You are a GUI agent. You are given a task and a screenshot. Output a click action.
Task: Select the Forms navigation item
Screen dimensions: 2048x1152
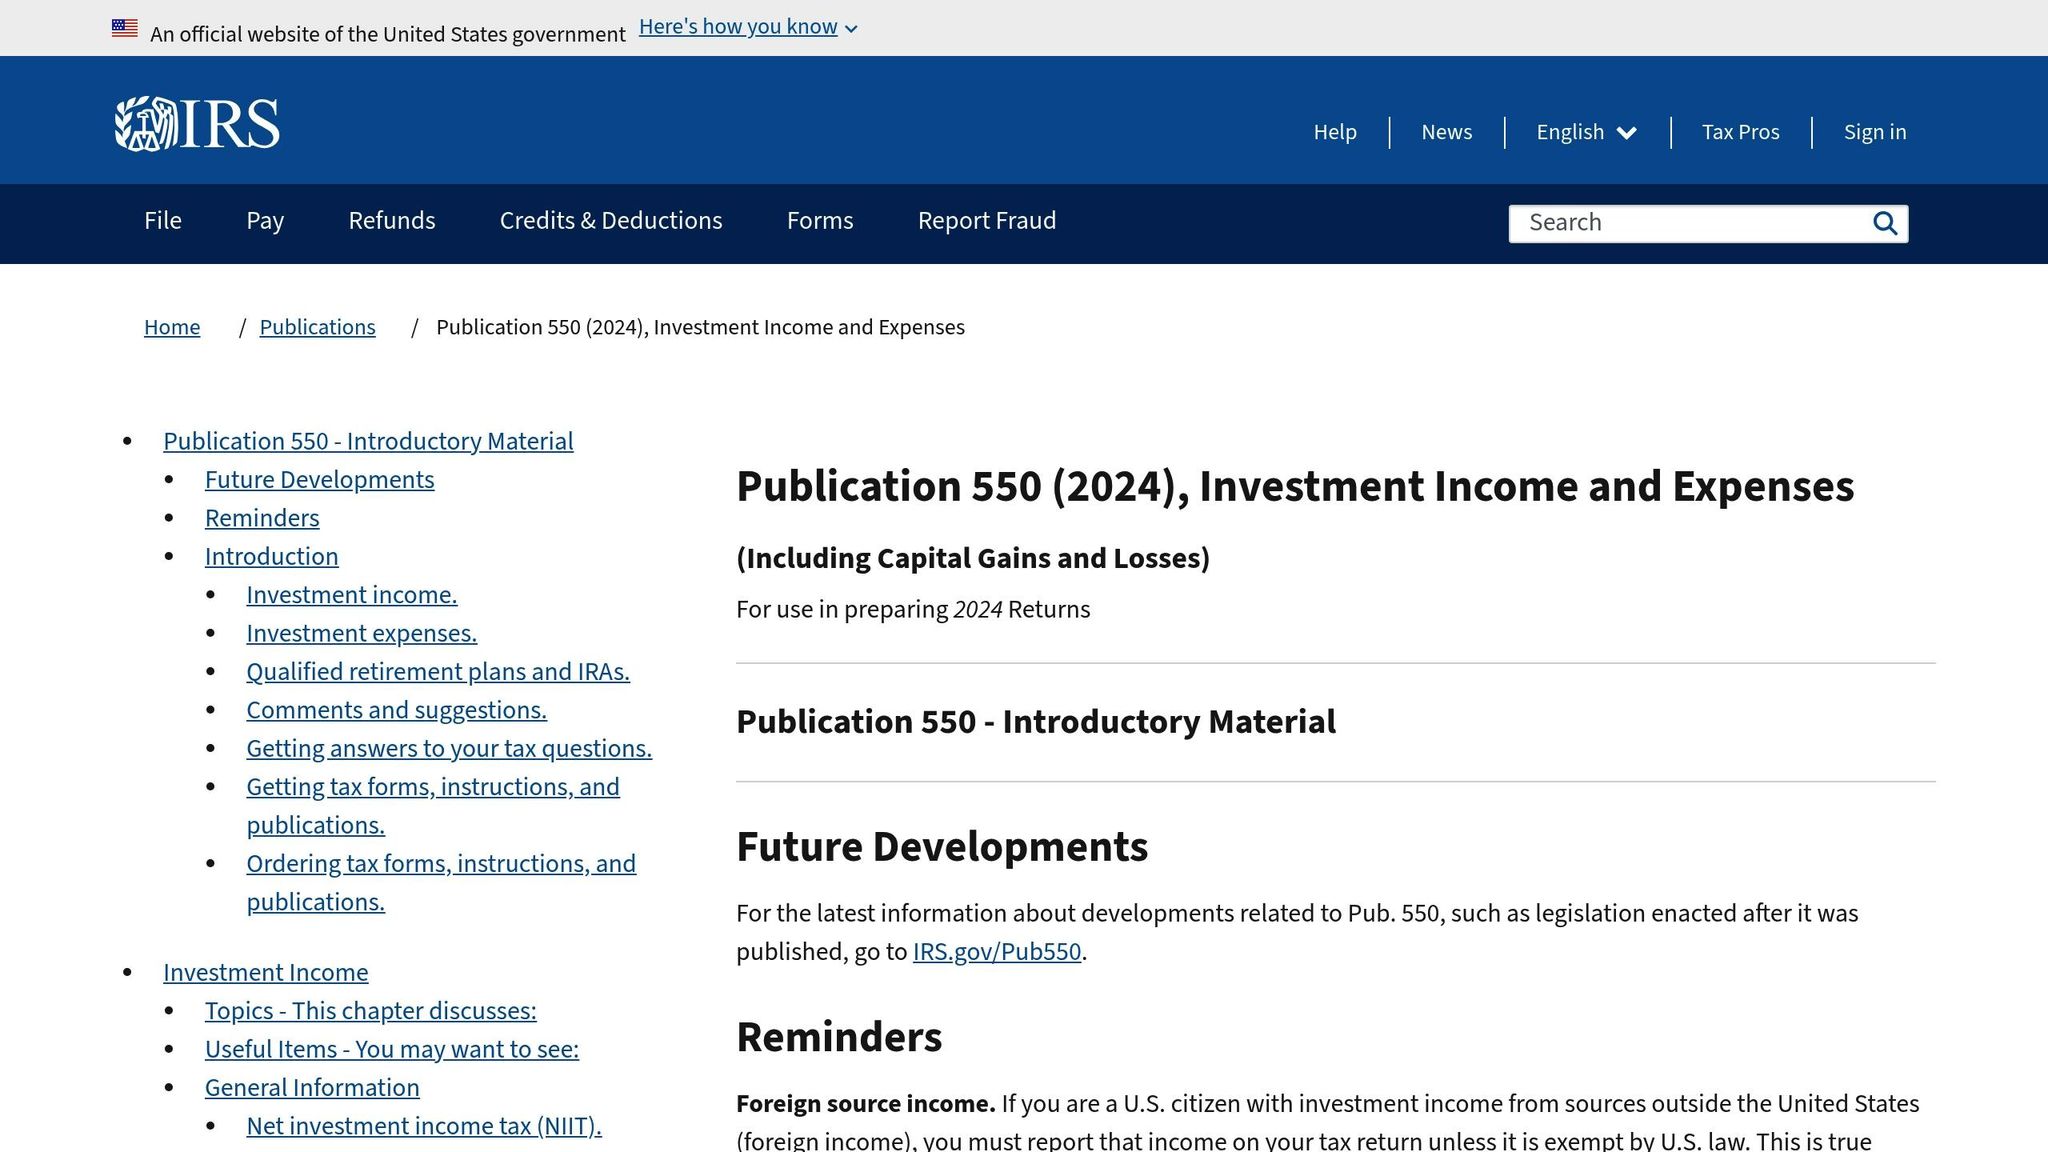(x=819, y=220)
